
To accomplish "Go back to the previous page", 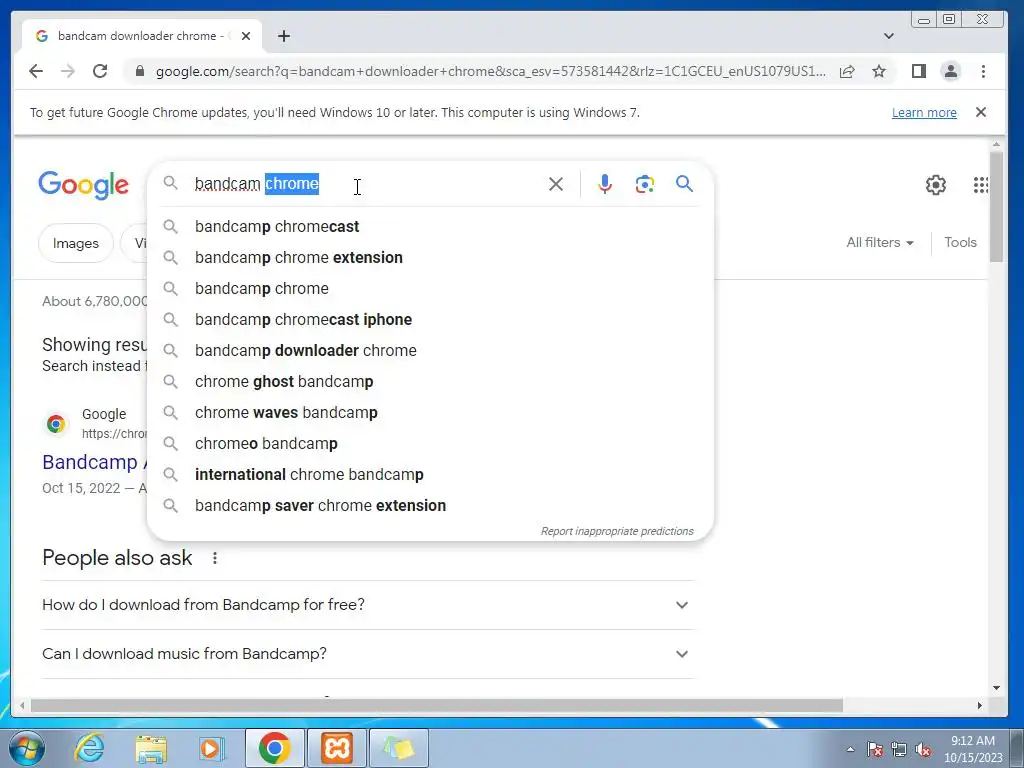I will [x=36, y=71].
